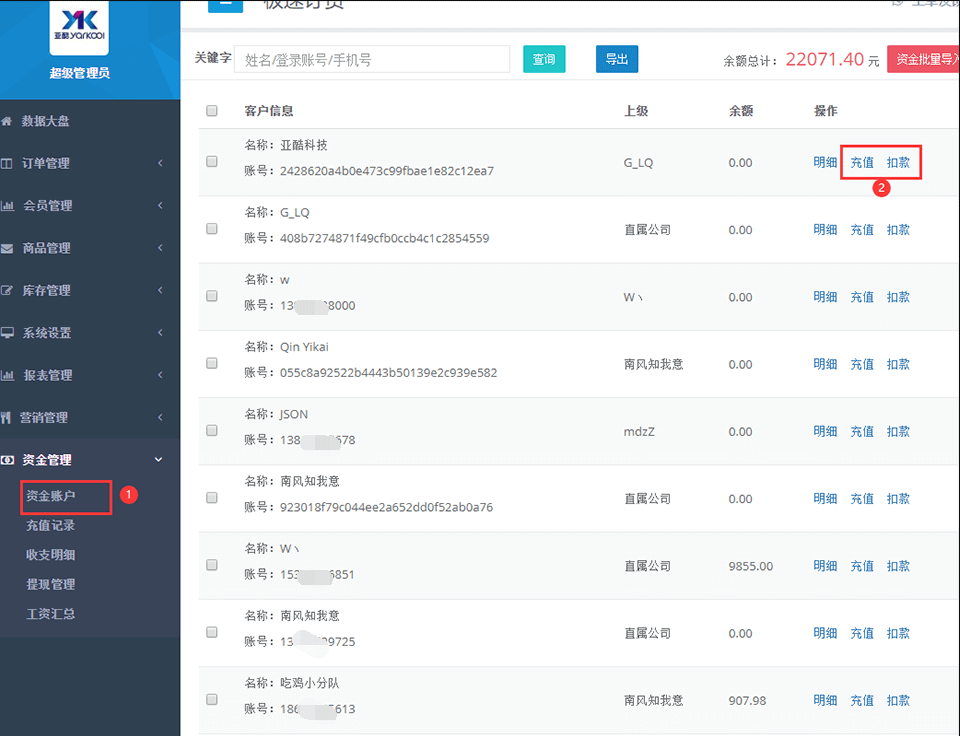Open 数据大盘 in the sidebar

coord(45,121)
